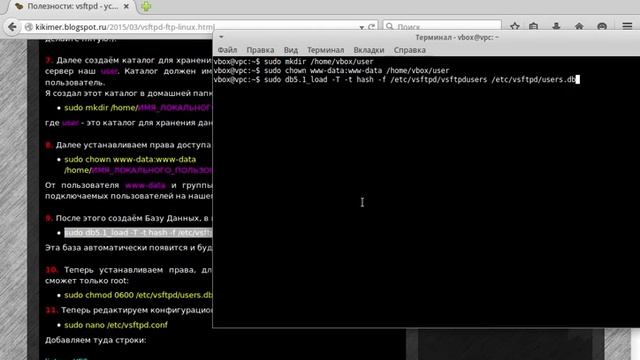Click the 'sudo chmod 0600 /etc/vsftpd/users.db' text
640x360 pixels.
pyautogui.click(x=138, y=295)
